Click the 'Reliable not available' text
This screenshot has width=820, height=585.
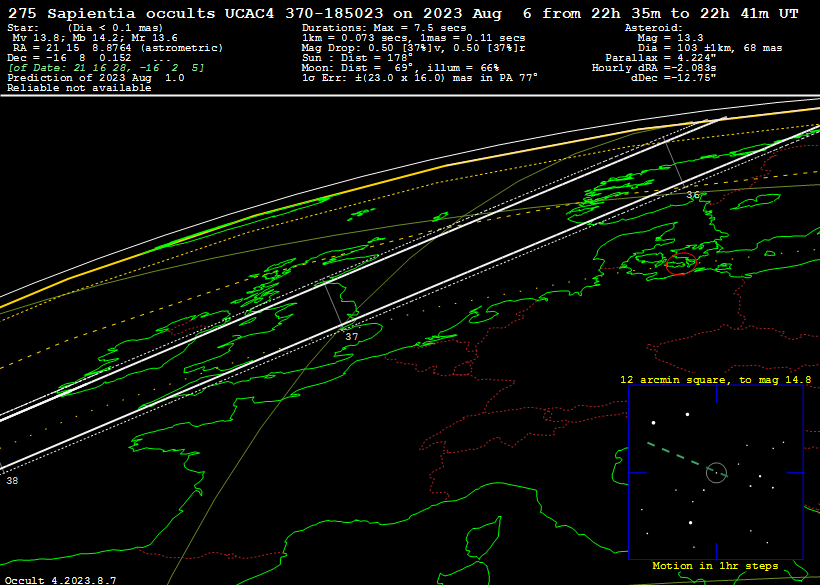click(79, 88)
